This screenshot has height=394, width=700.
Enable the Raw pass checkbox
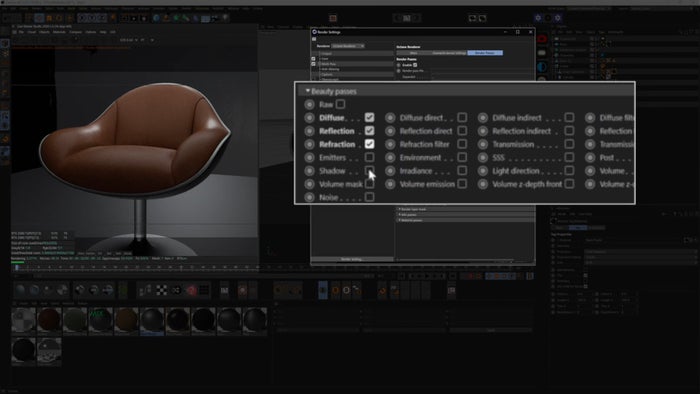pos(340,104)
